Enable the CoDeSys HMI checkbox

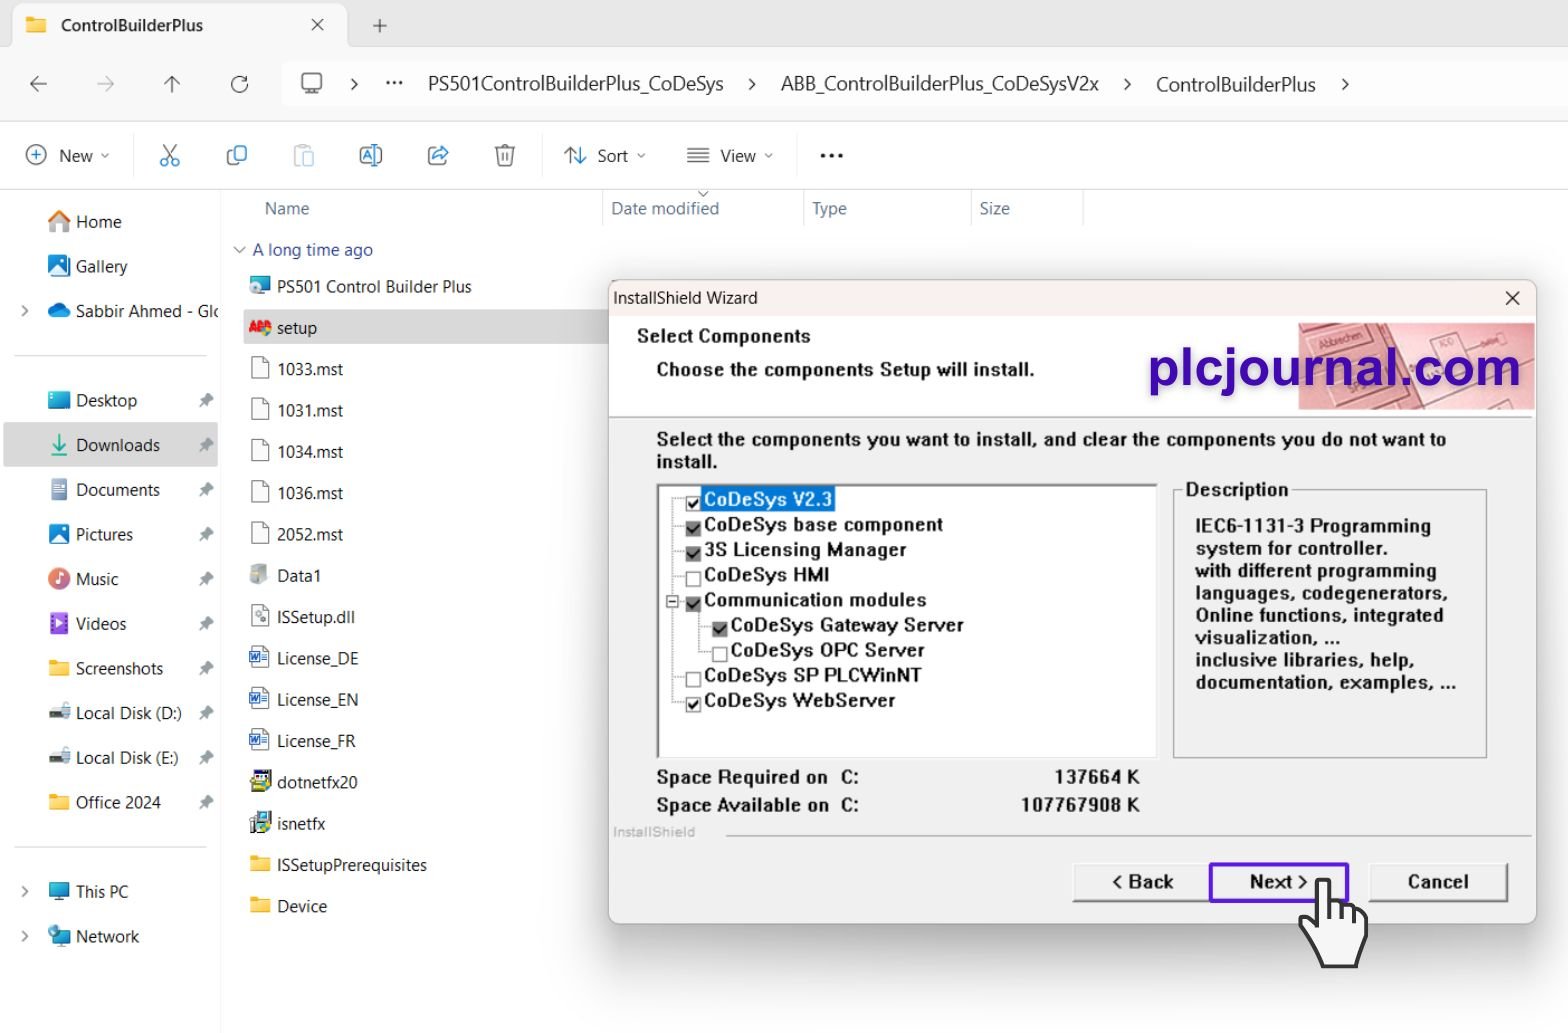[693, 578]
